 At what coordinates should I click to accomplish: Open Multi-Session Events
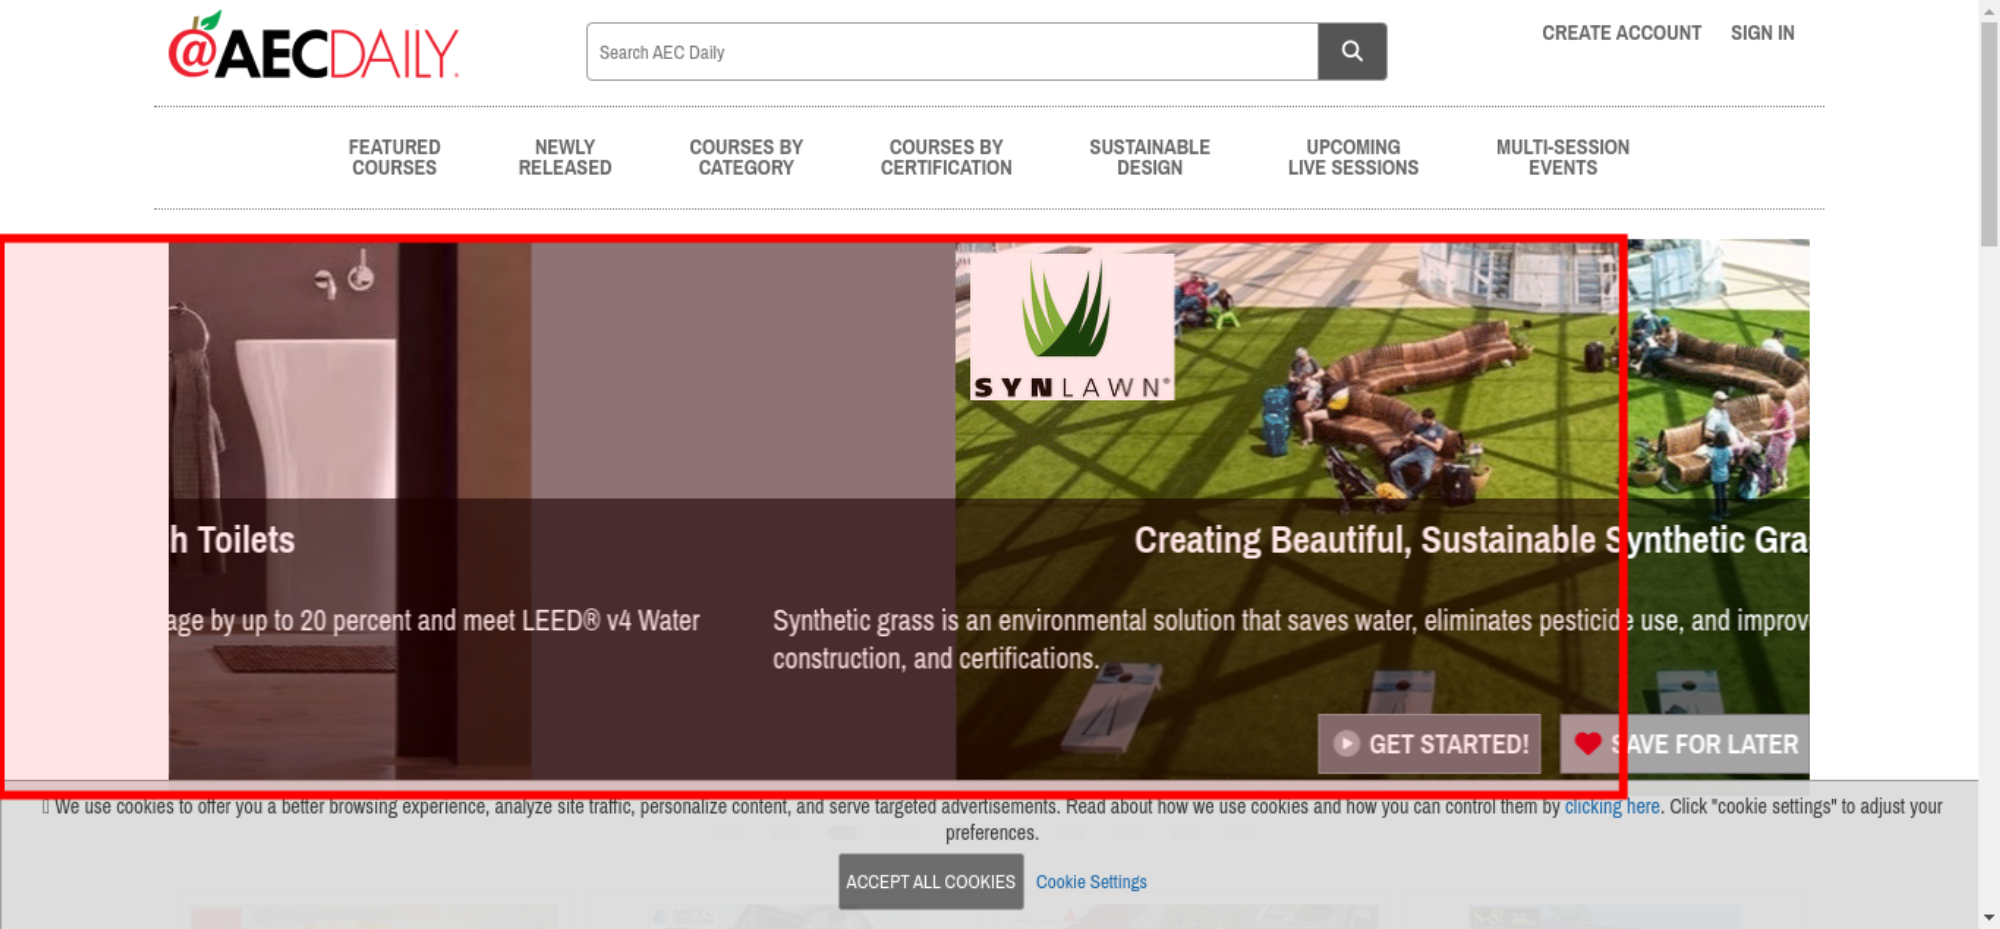pyautogui.click(x=1562, y=158)
